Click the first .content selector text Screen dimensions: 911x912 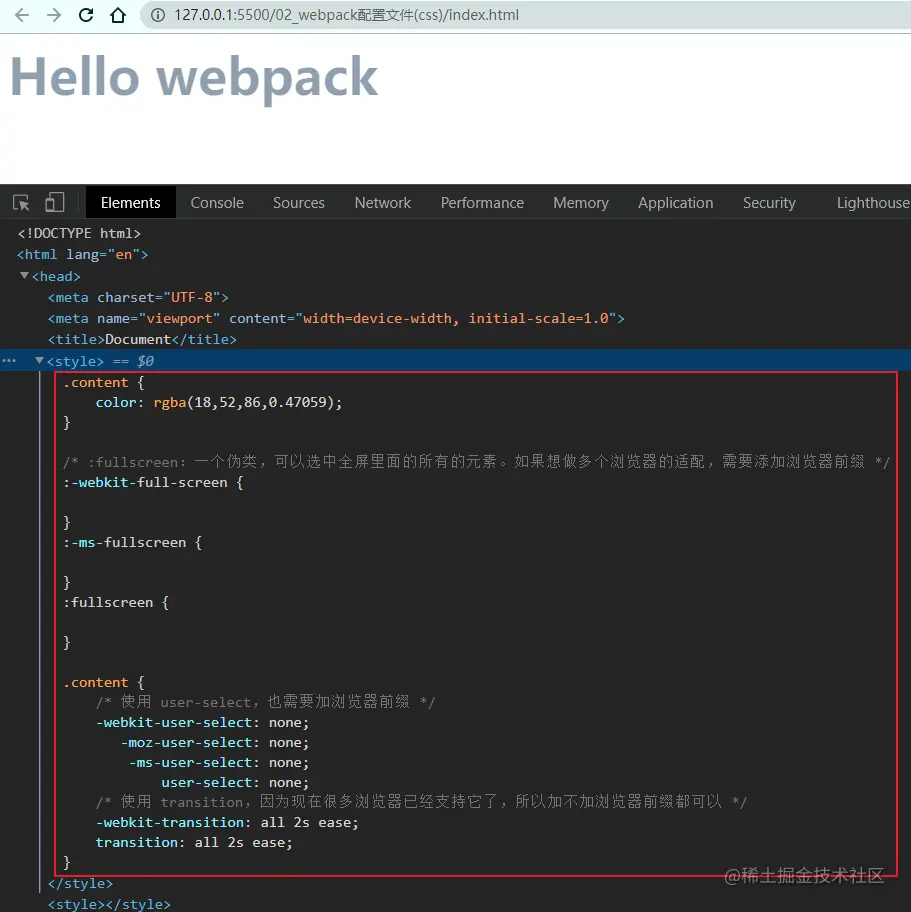click(x=95, y=383)
